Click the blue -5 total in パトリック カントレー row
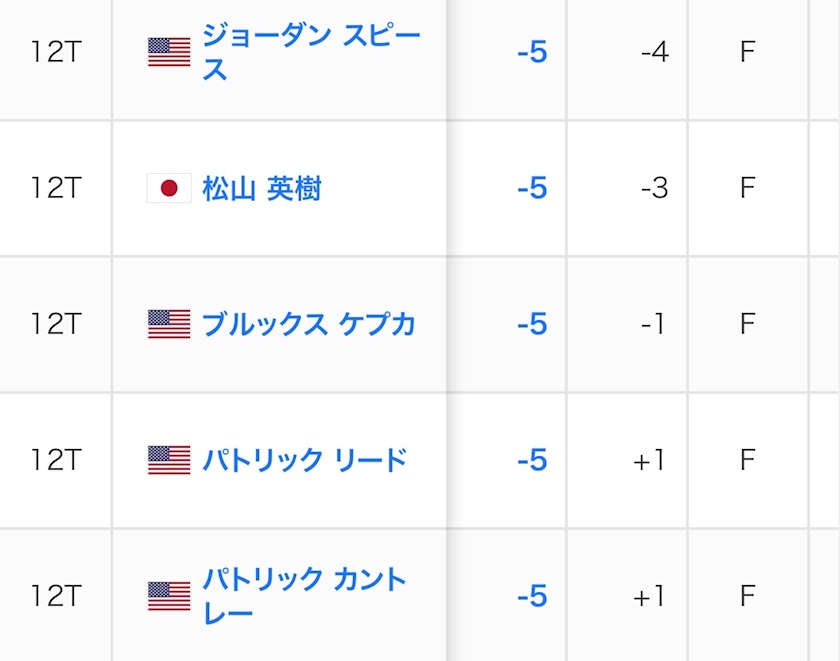 coord(532,596)
